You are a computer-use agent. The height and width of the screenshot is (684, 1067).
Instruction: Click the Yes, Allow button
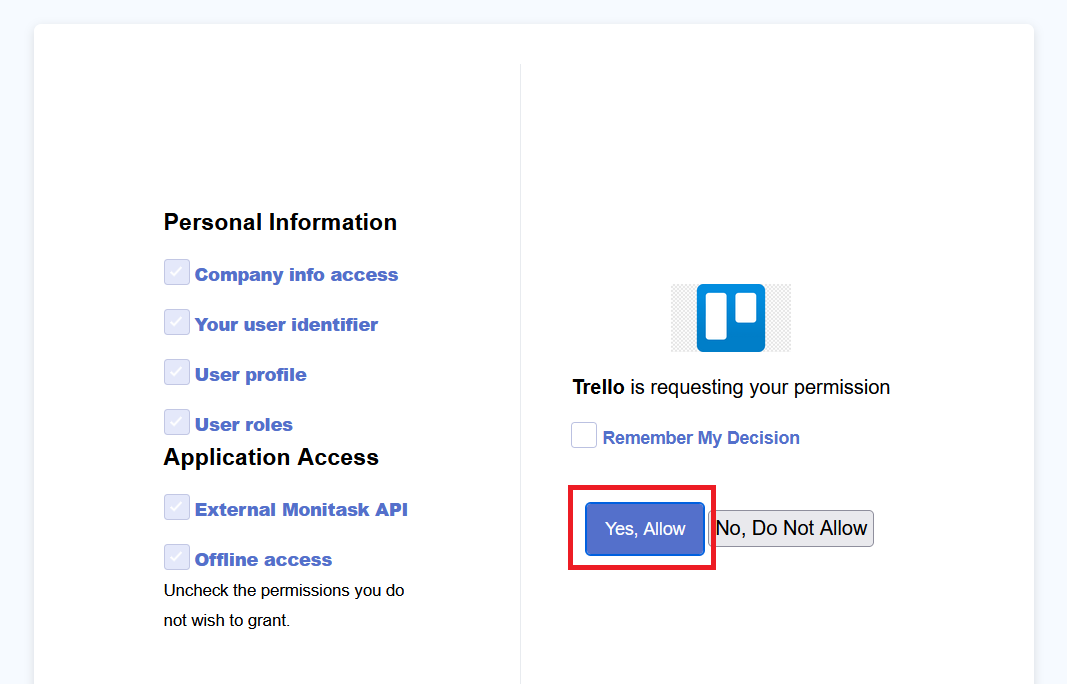(x=644, y=529)
